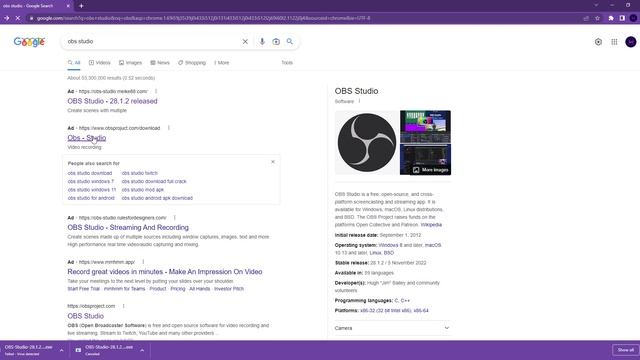Image resolution: width=640 pixels, height=360 pixels.
Task: Open Chrome side panel icon
Action: (622, 18)
